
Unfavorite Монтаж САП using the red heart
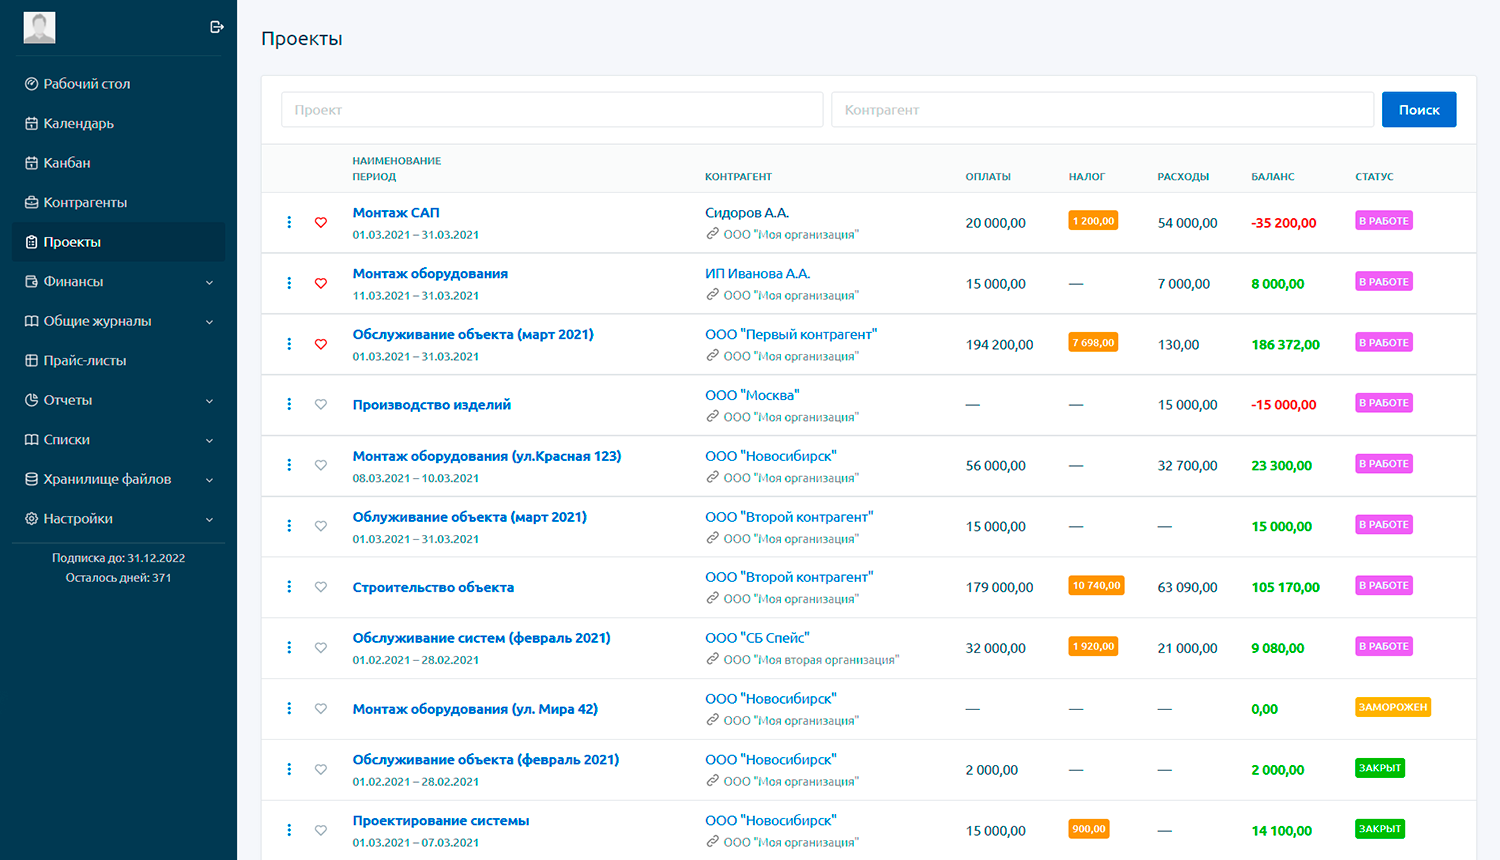321,222
